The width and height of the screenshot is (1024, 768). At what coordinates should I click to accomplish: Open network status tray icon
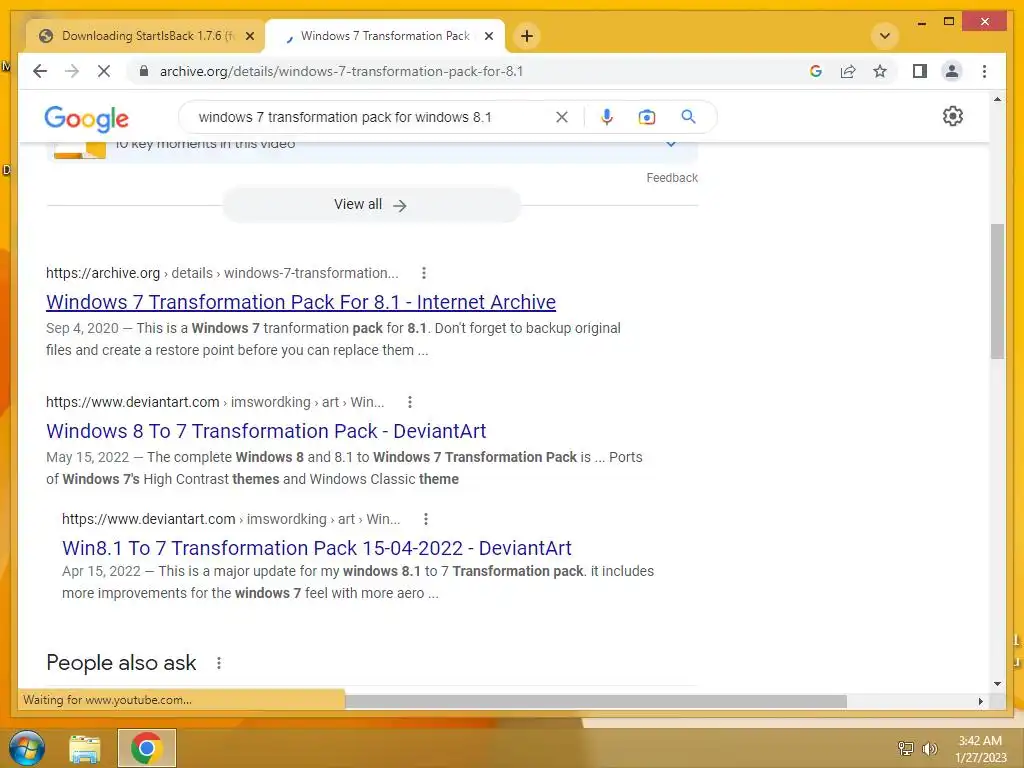(906, 748)
